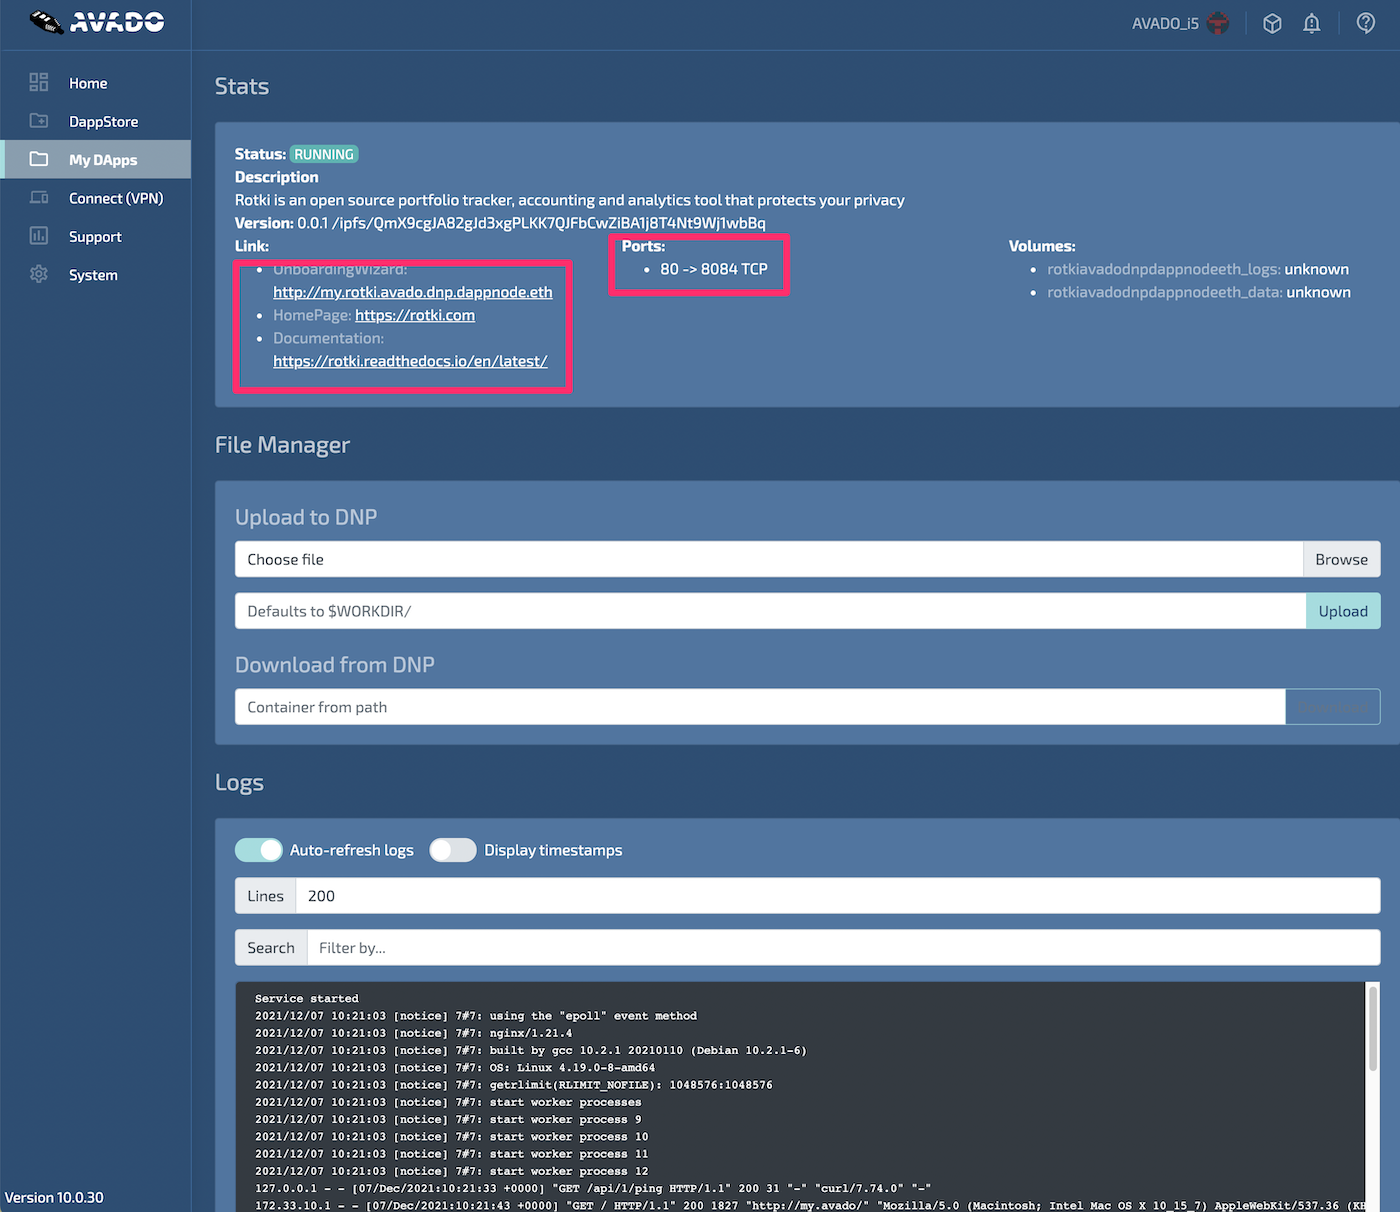This screenshot has width=1400, height=1212.
Task: Click the log viewer vertical scrollbar
Action: click(x=1372, y=1030)
